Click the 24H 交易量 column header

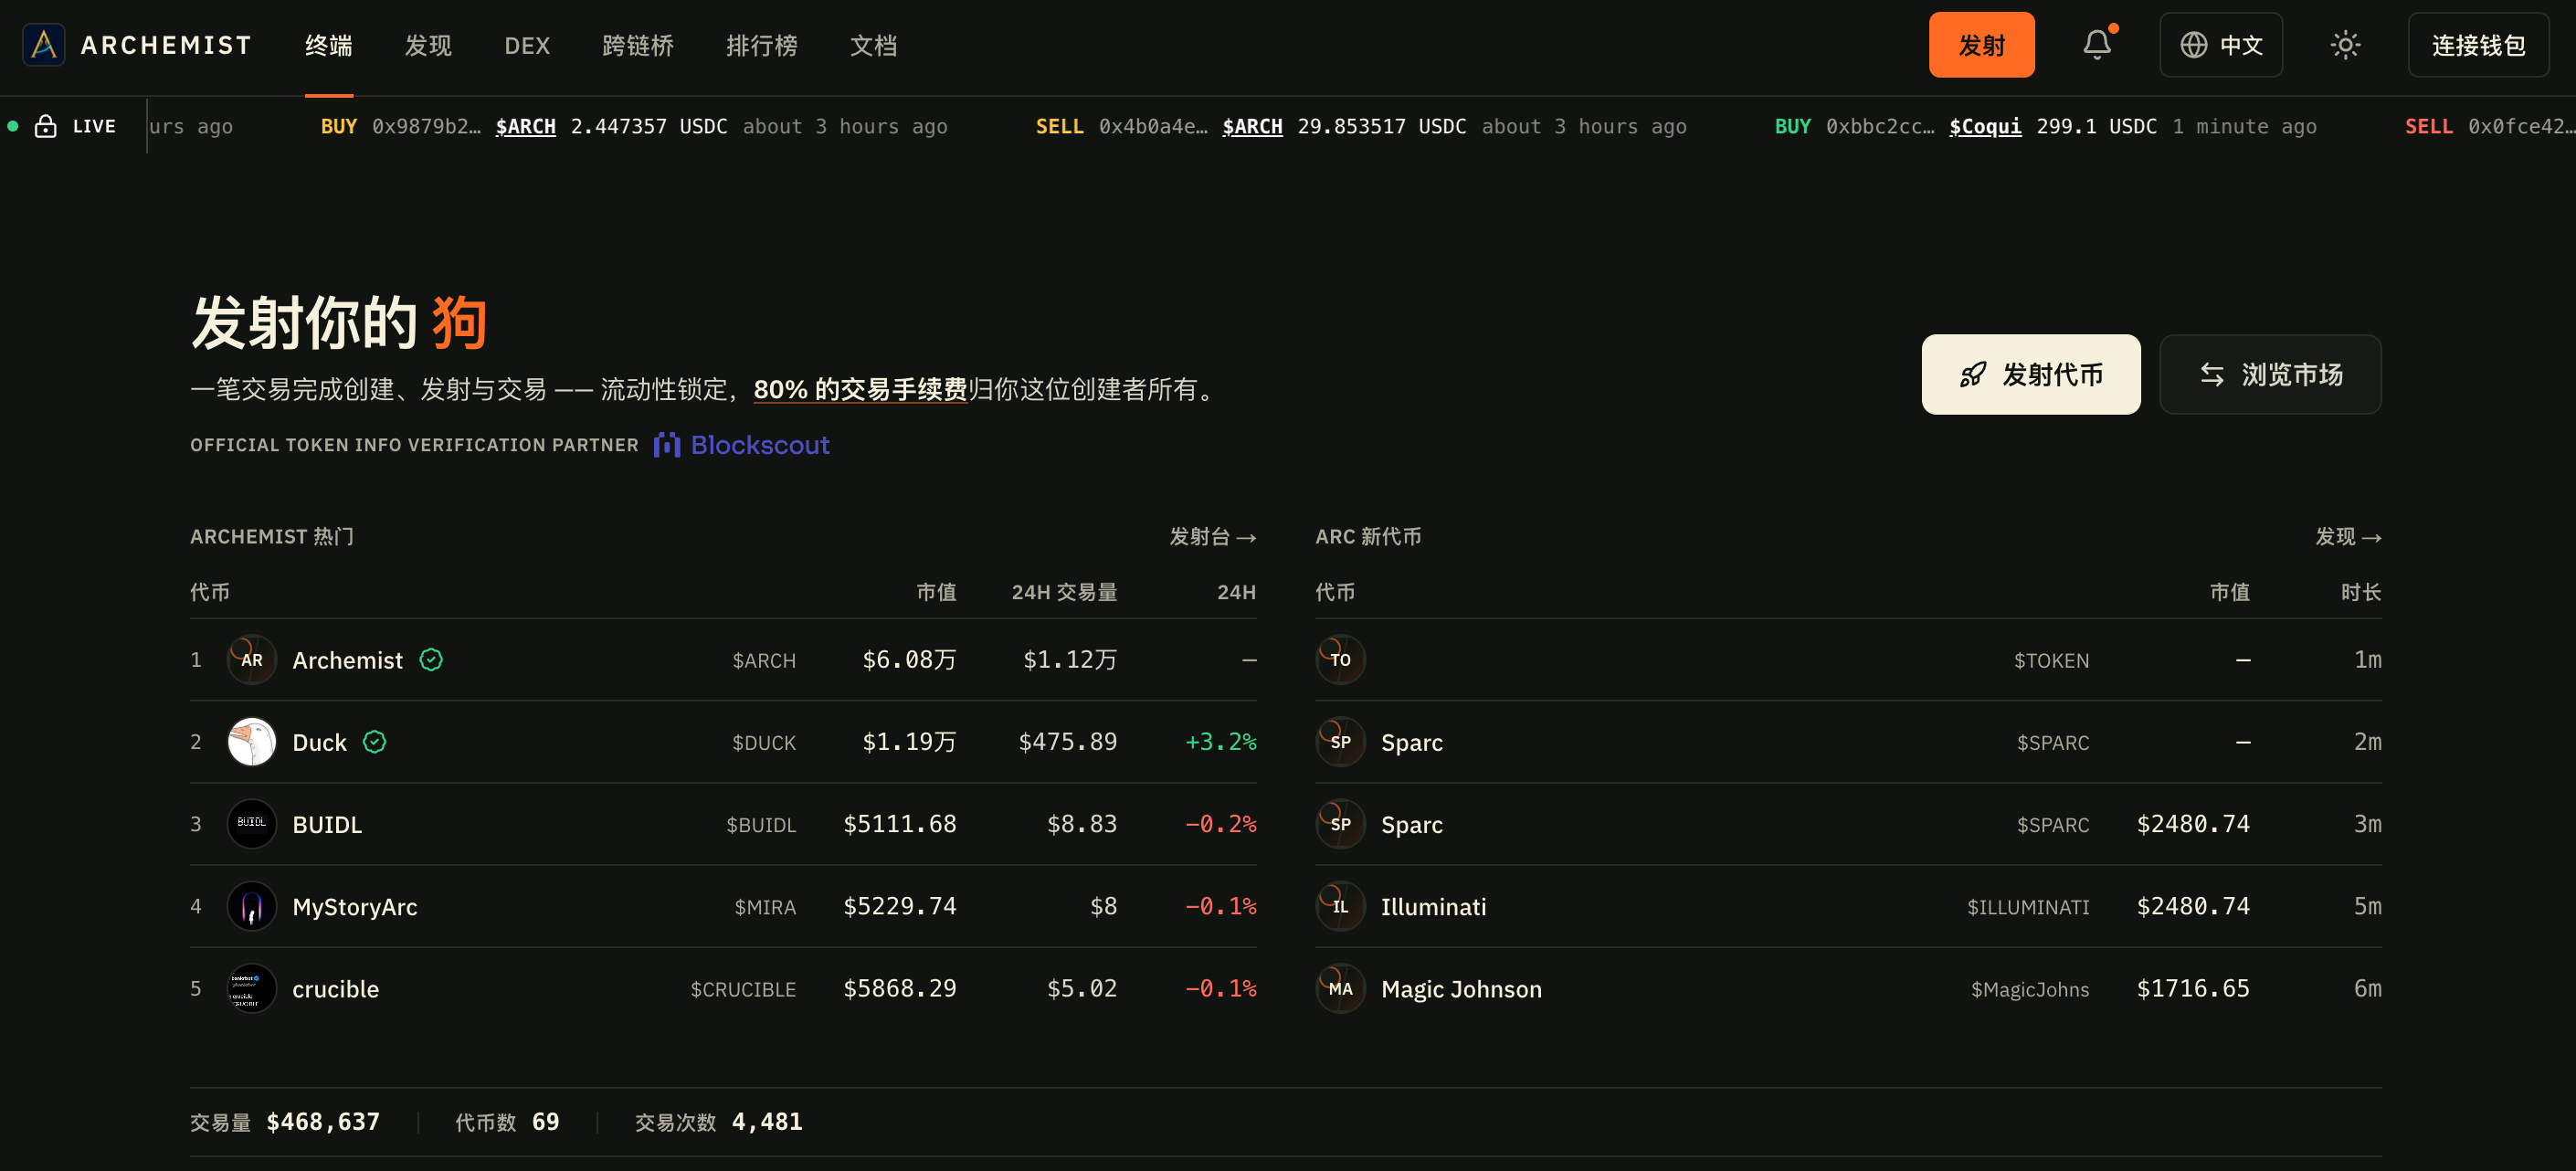[1064, 592]
